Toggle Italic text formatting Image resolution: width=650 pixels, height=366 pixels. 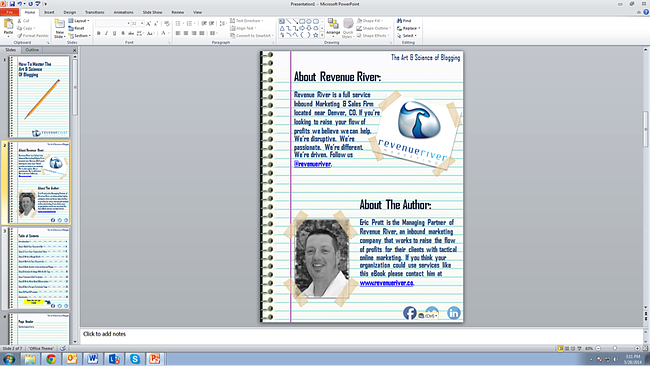[107, 33]
